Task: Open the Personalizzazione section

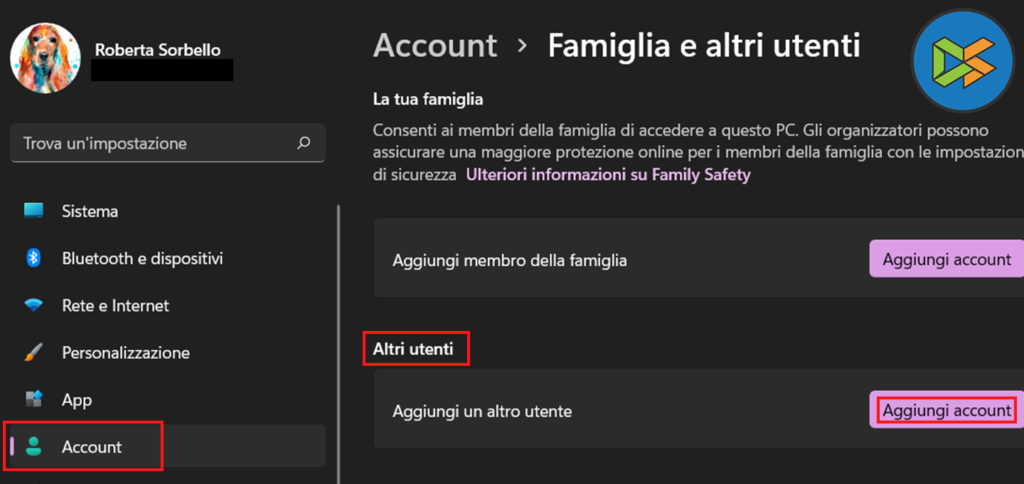Action: coord(125,352)
